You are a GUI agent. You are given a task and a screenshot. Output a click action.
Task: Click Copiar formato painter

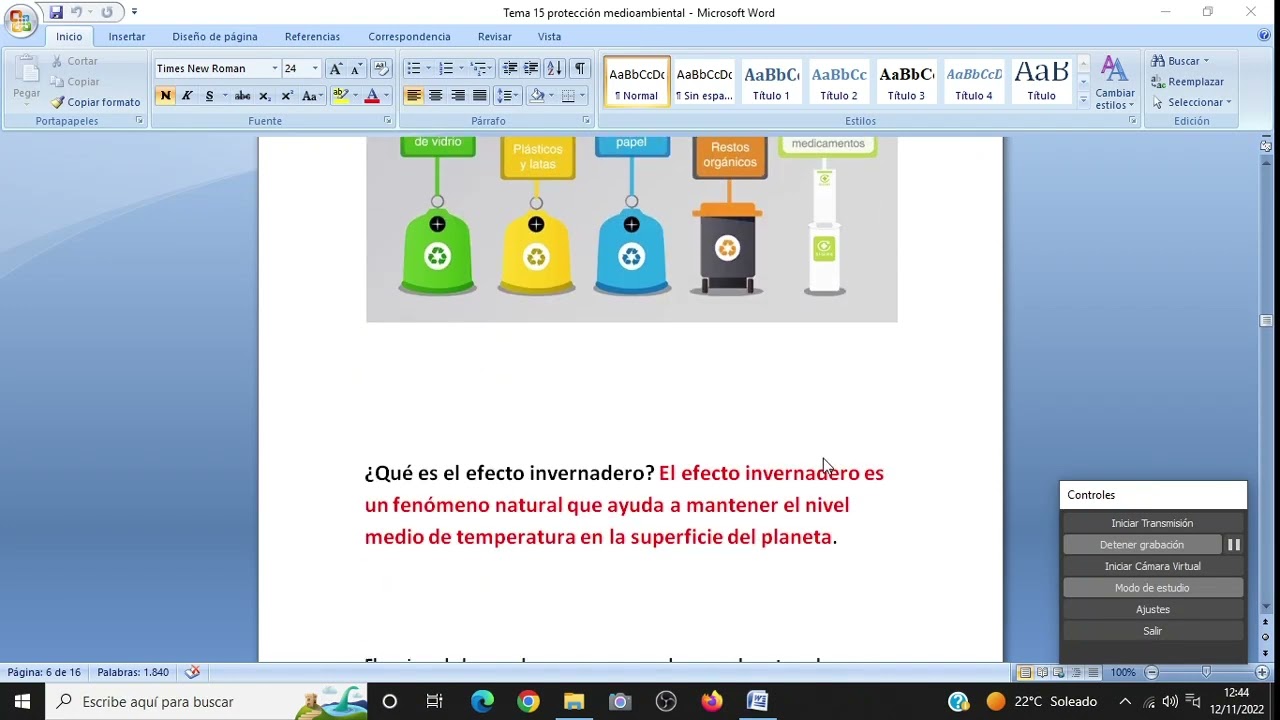click(x=96, y=102)
